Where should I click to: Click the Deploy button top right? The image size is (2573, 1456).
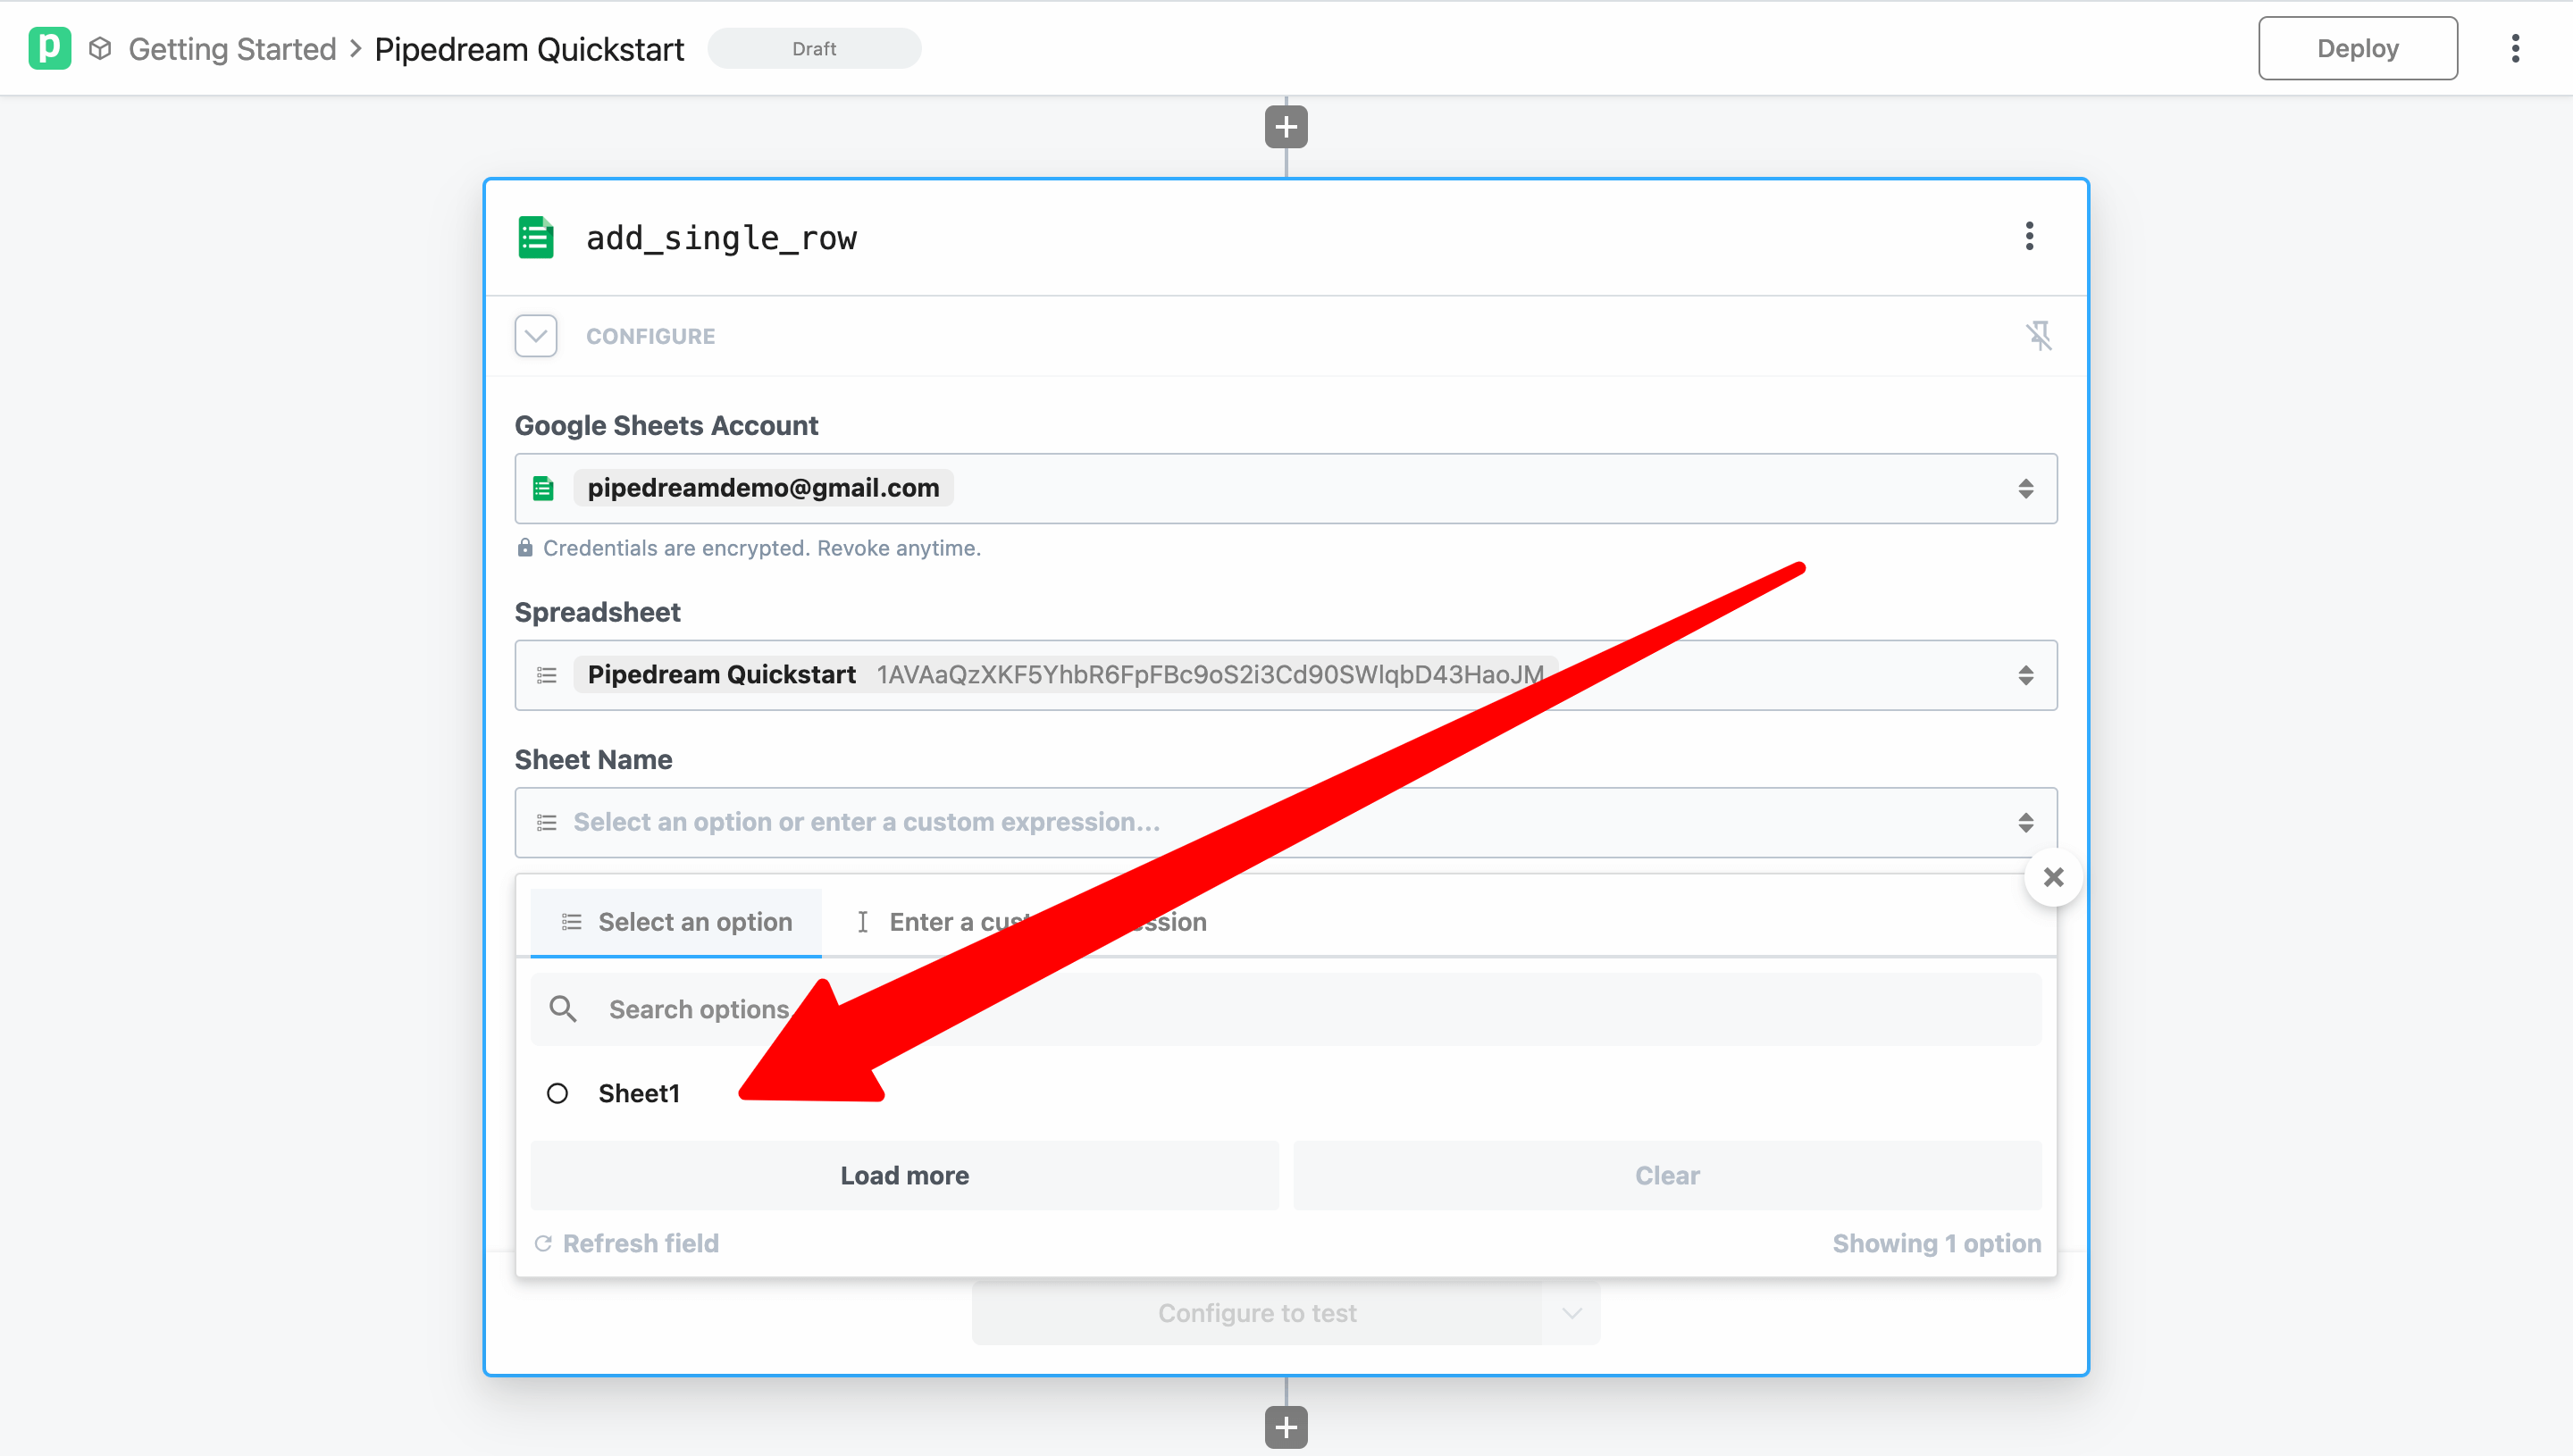tap(2358, 47)
